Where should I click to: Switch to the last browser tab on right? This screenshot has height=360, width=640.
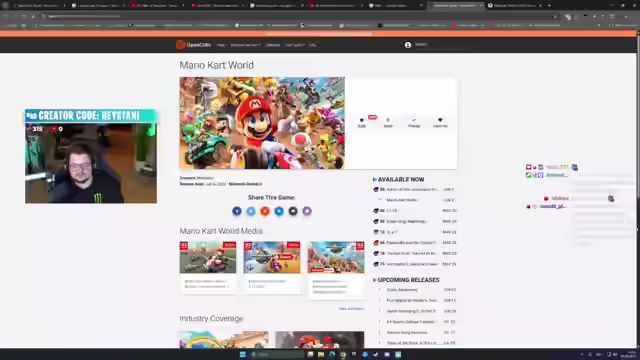[x=515, y=6]
